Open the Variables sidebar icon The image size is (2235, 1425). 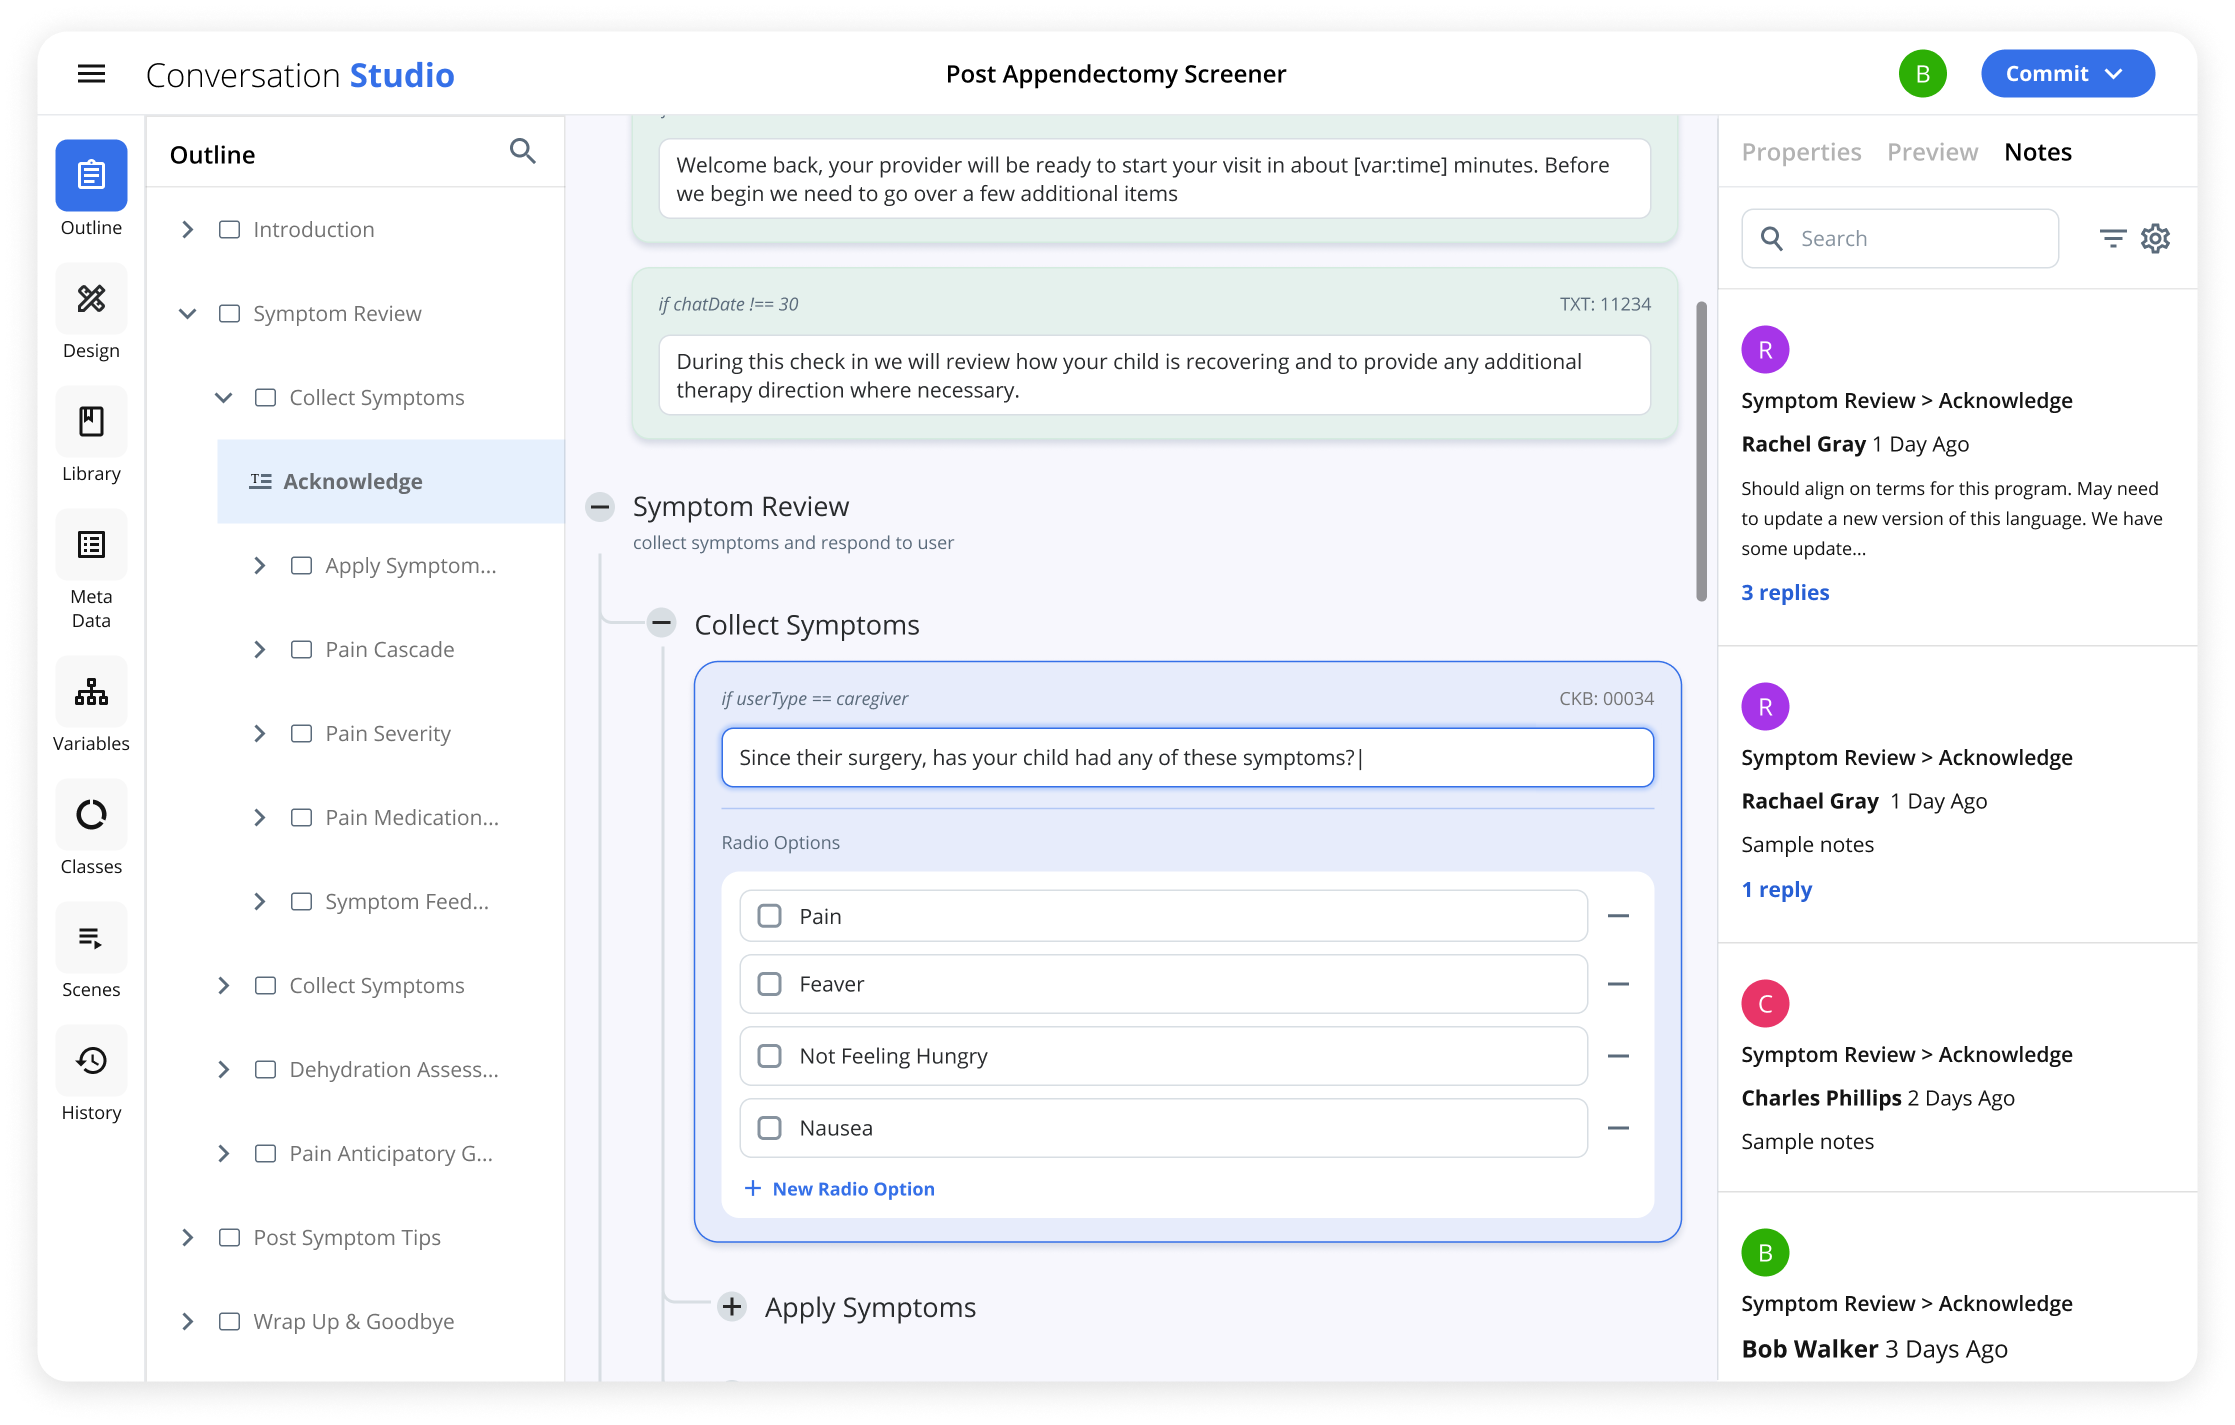91,692
